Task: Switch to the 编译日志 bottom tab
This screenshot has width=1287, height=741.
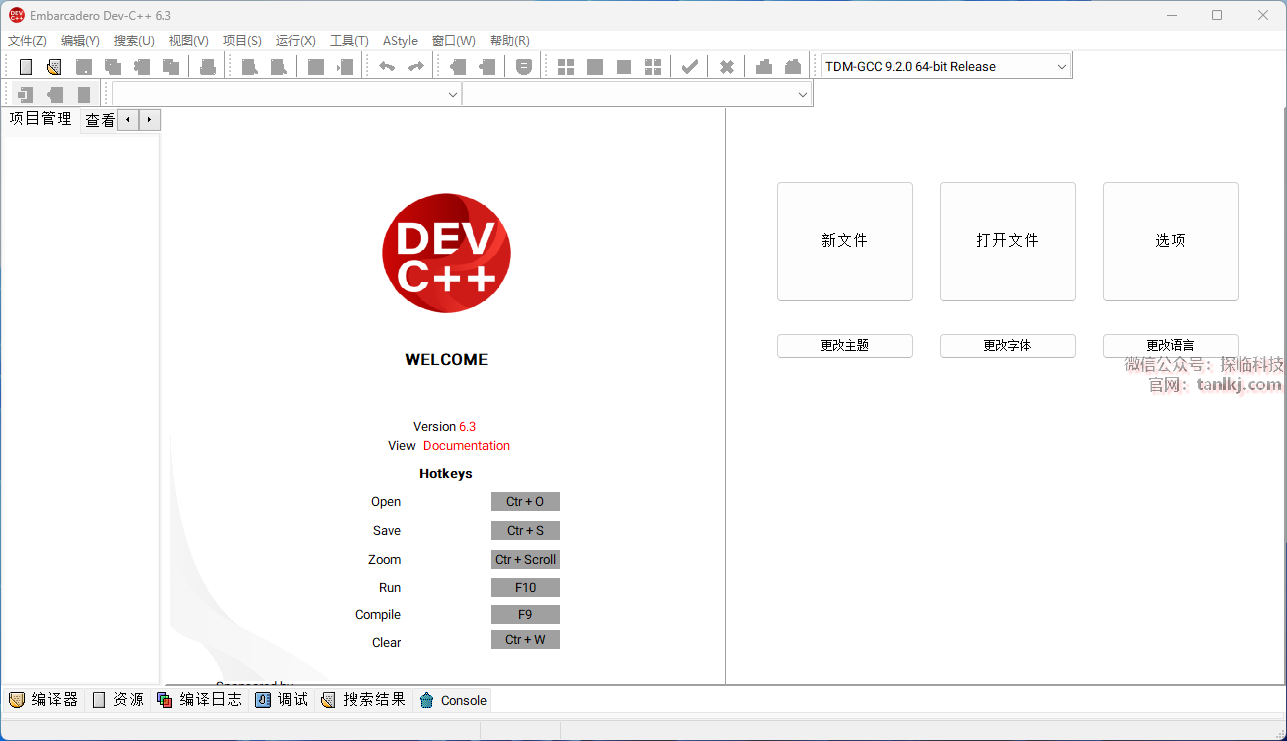Action: pyautogui.click(x=200, y=700)
